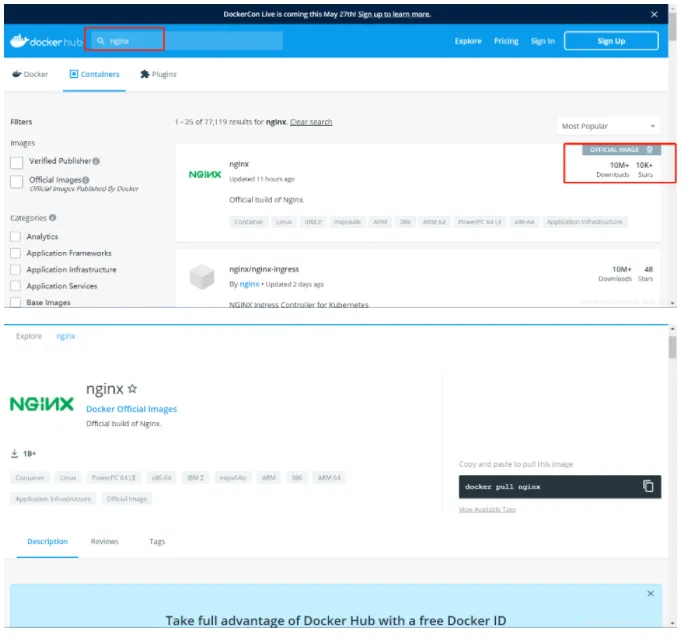Click the Categories info icon
Viewport: 691px width, 637px height.
pyautogui.click(x=52, y=218)
